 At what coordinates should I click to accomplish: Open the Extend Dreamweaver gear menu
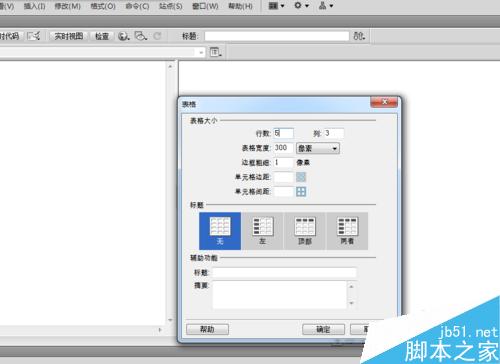click(x=301, y=6)
